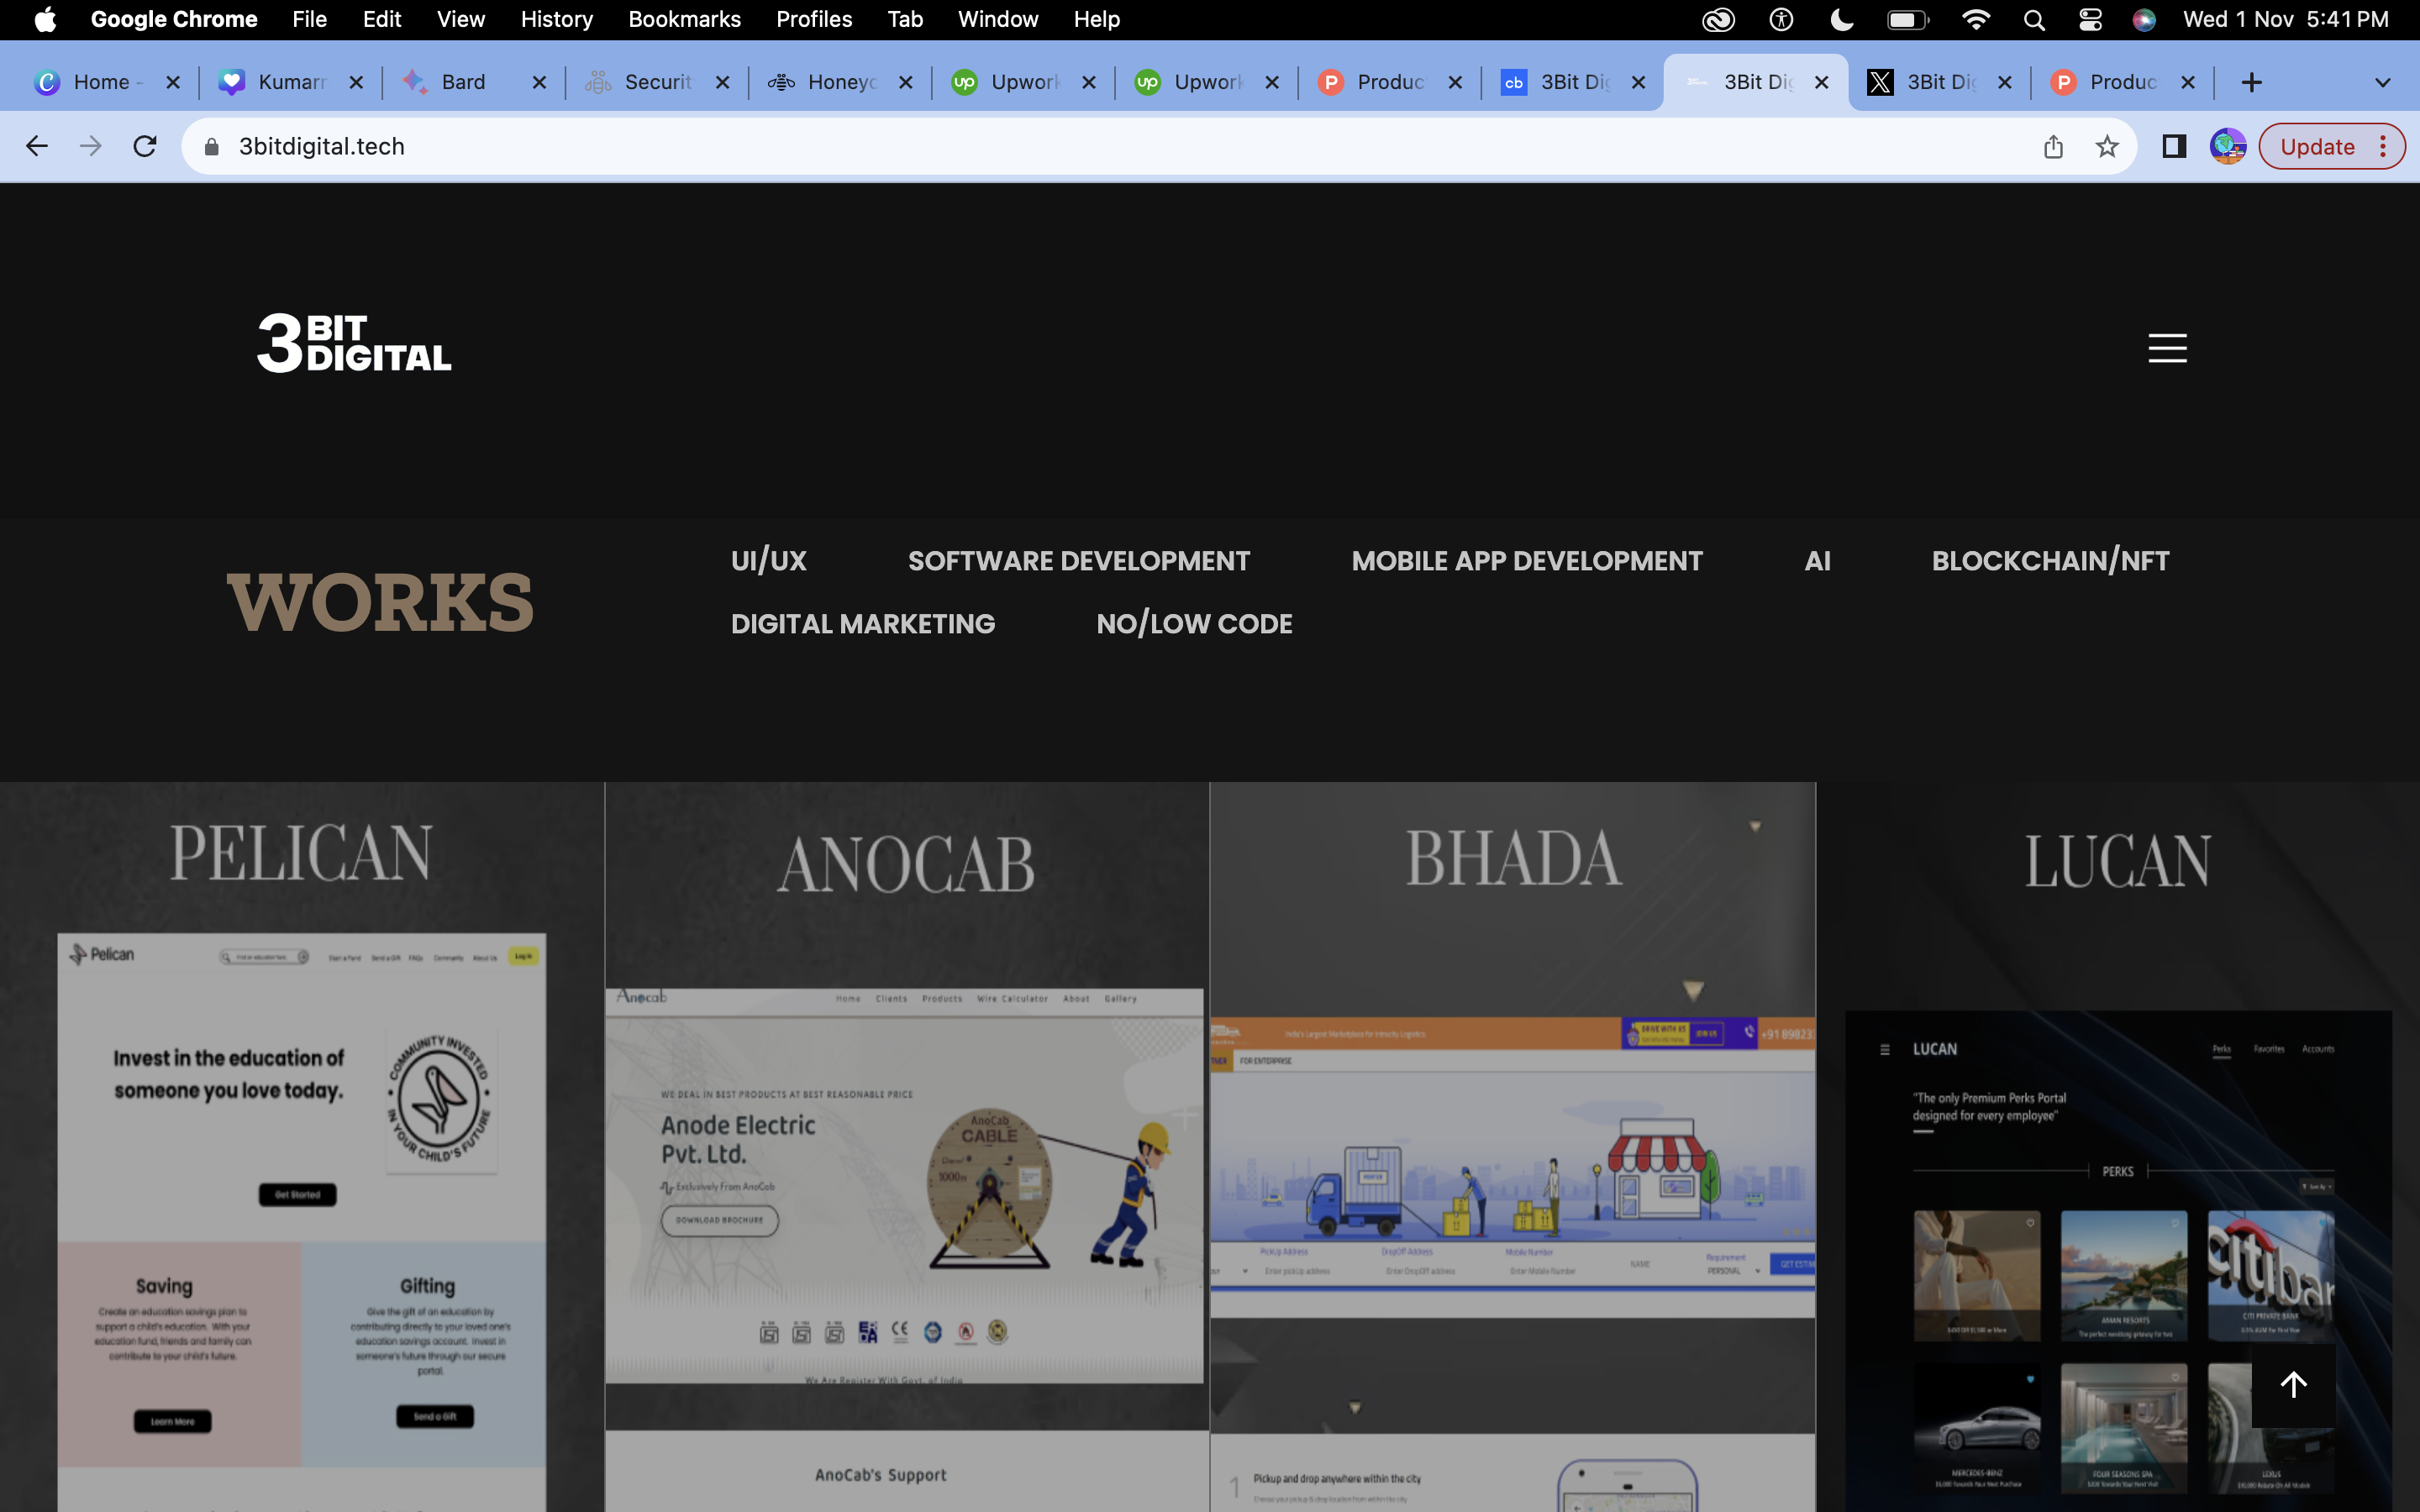The height and width of the screenshot is (1512, 2420).
Task: Go back with the browser back arrow
Action: [x=37, y=146]
